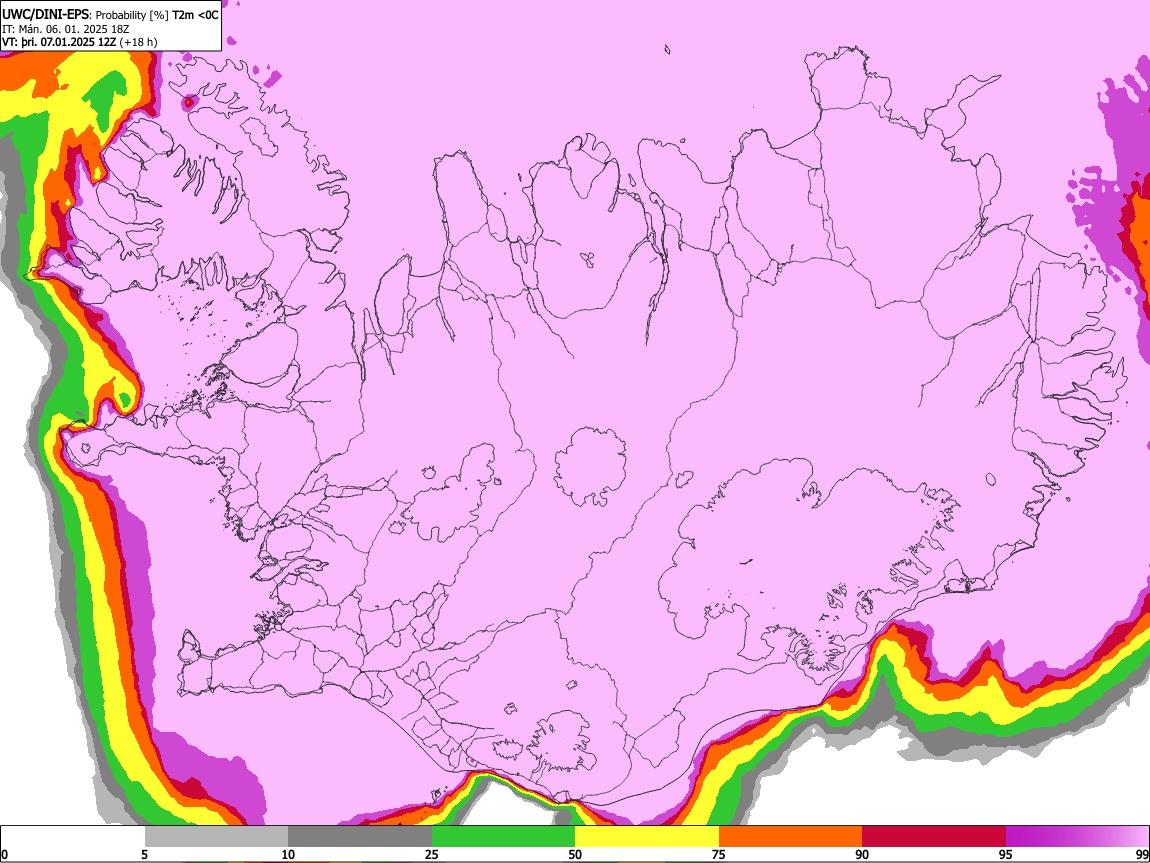The height and width of the screenshot is (863, 1150).
Task: Select the green 25–50 legend segment
Action: click(x=503, y=836)
